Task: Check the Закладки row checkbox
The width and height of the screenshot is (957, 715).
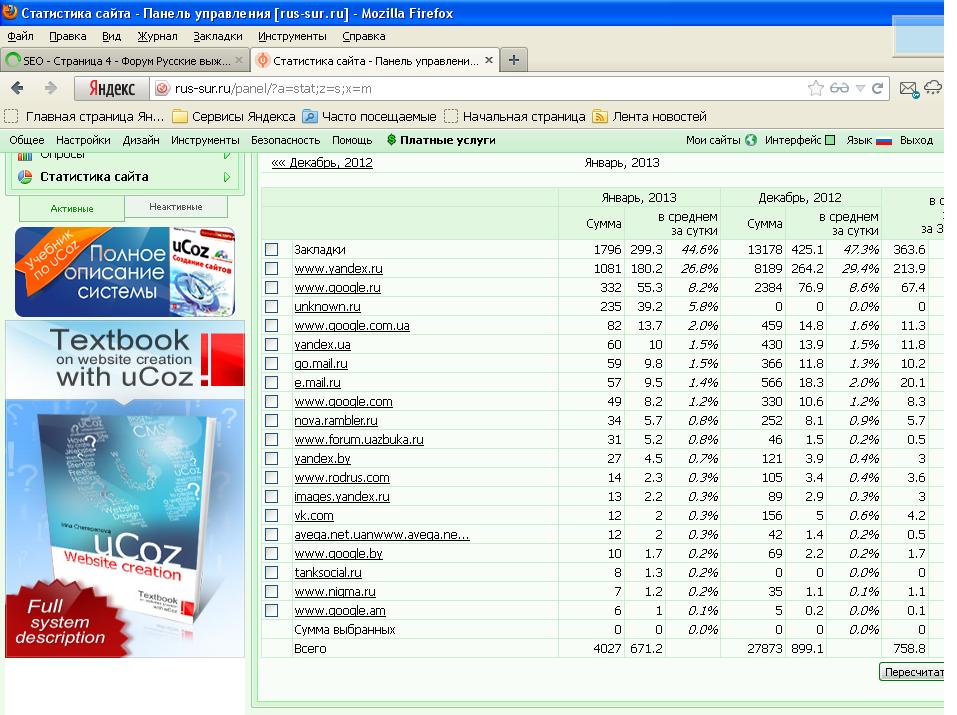Action: point(272,250)
